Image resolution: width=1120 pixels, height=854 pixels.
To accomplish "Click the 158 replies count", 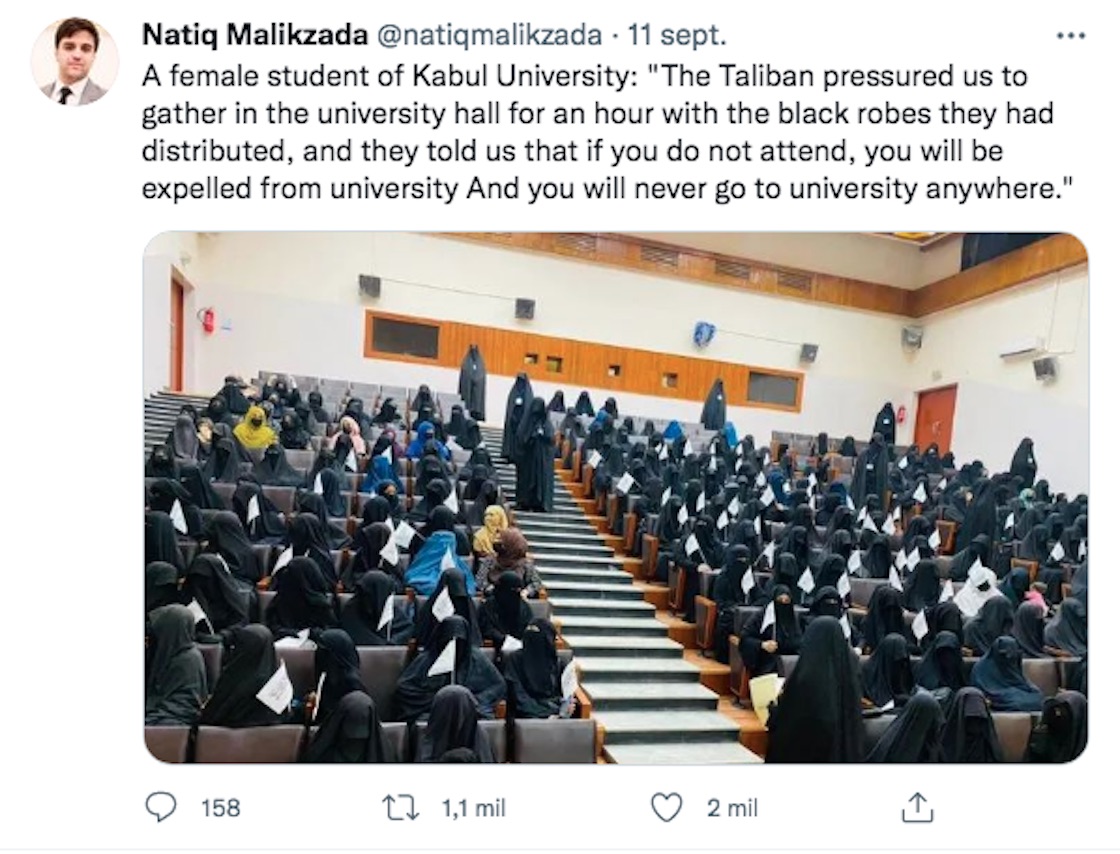I will pyautogui.click(x=220, y=808).
